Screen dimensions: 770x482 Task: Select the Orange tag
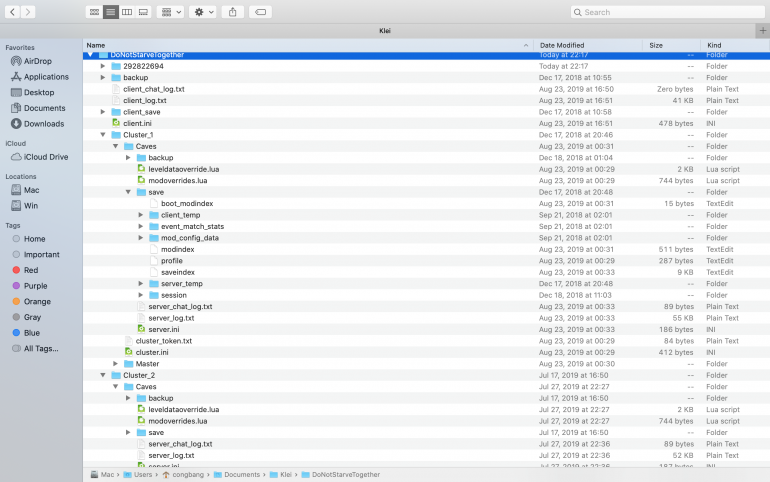(37, 302)
